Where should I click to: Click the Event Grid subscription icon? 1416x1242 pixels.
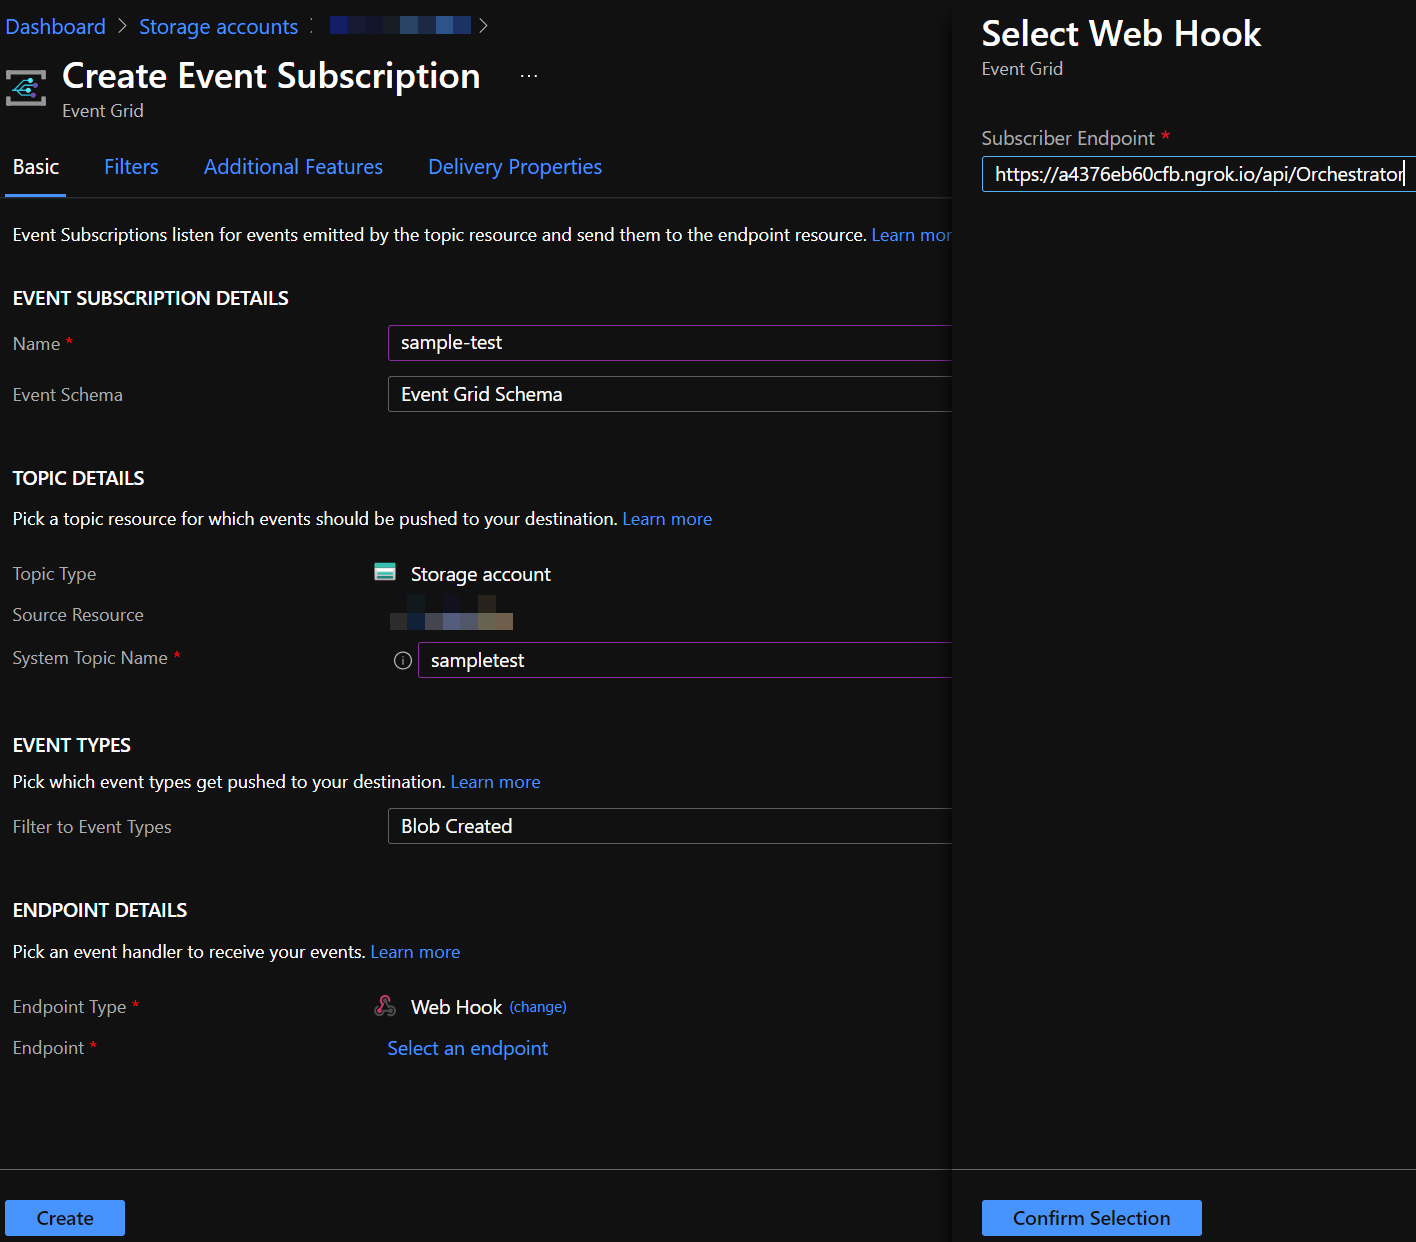coord(26,88)
